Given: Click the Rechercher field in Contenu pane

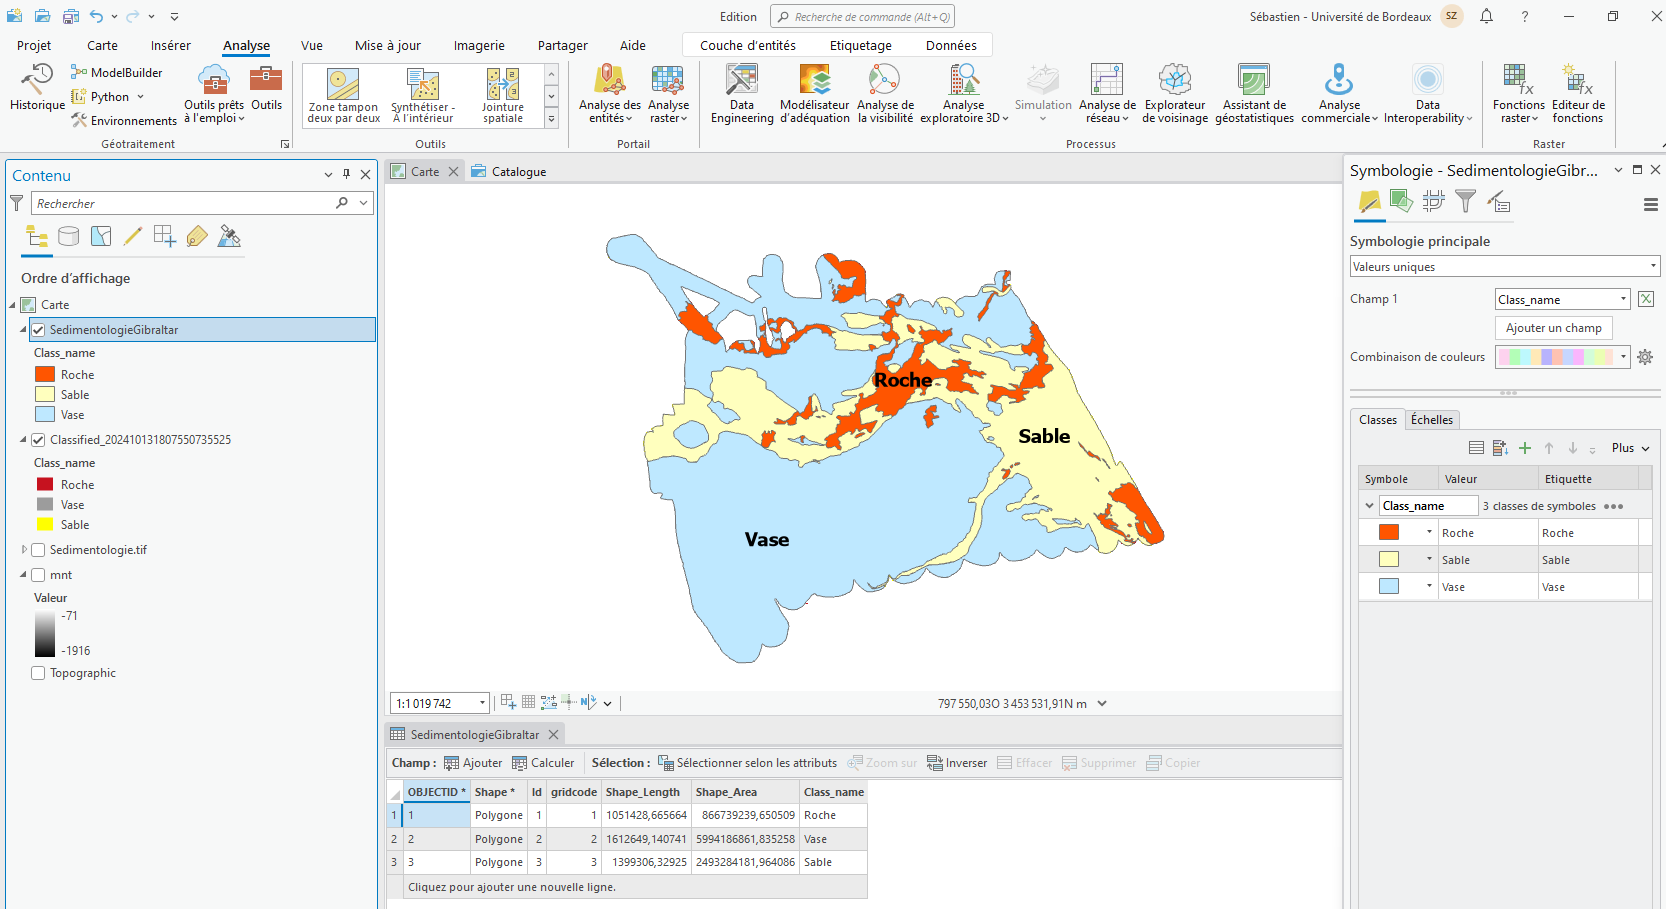Looking at the screenshot, I should coord(185,204).
